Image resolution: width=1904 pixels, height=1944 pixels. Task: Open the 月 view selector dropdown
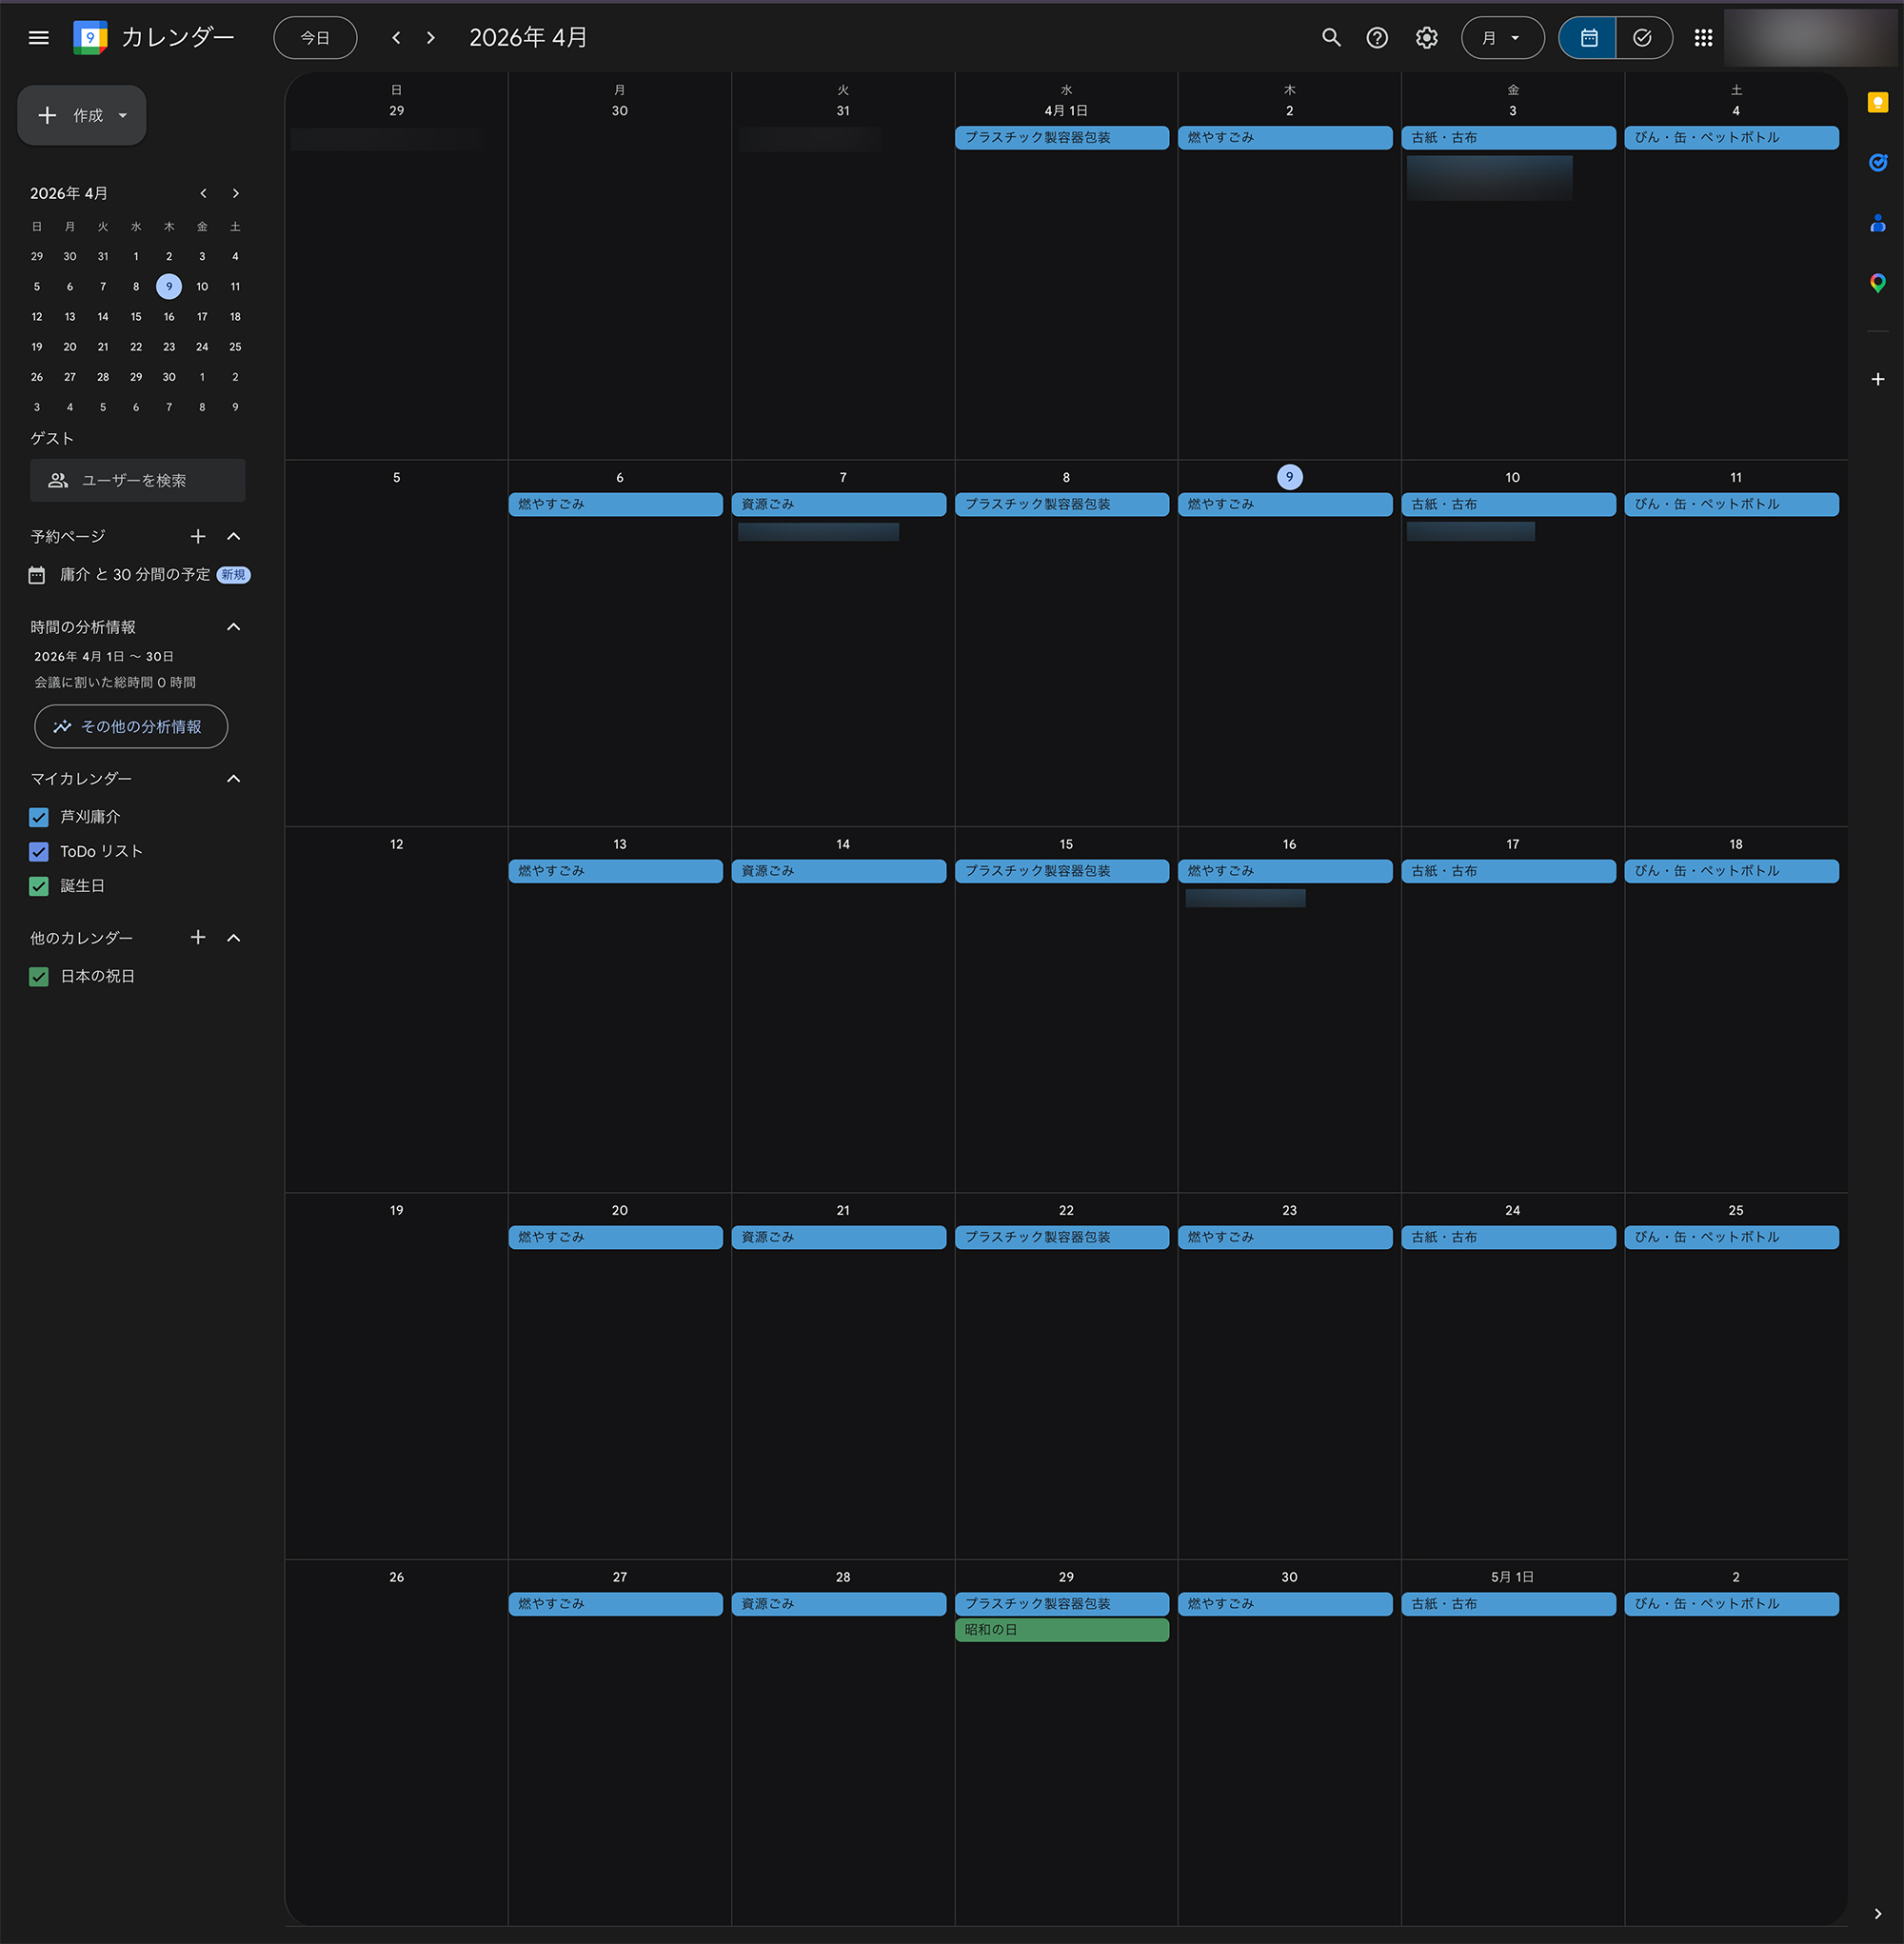[1501, 38]
